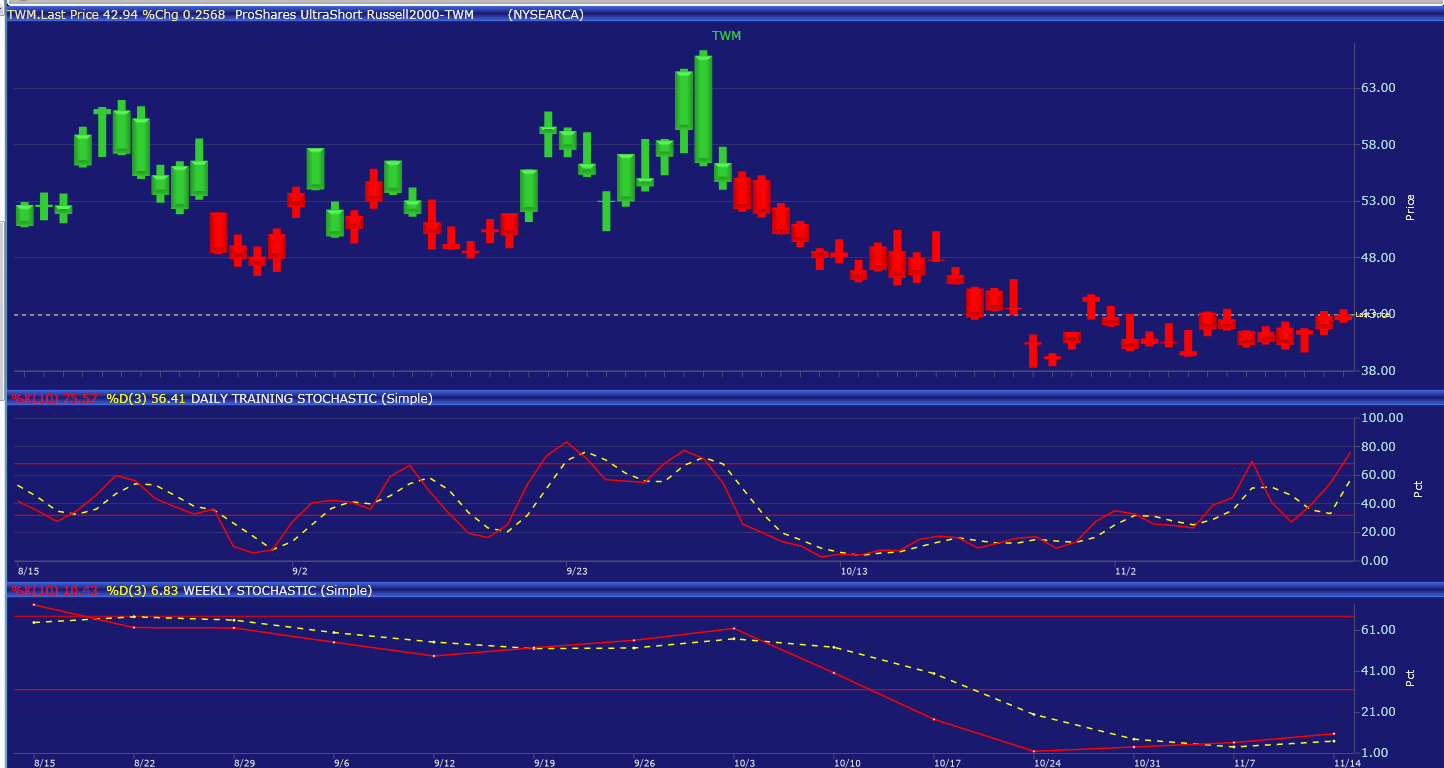Click the 10/3 date on weekly axis

click(745, 762)
